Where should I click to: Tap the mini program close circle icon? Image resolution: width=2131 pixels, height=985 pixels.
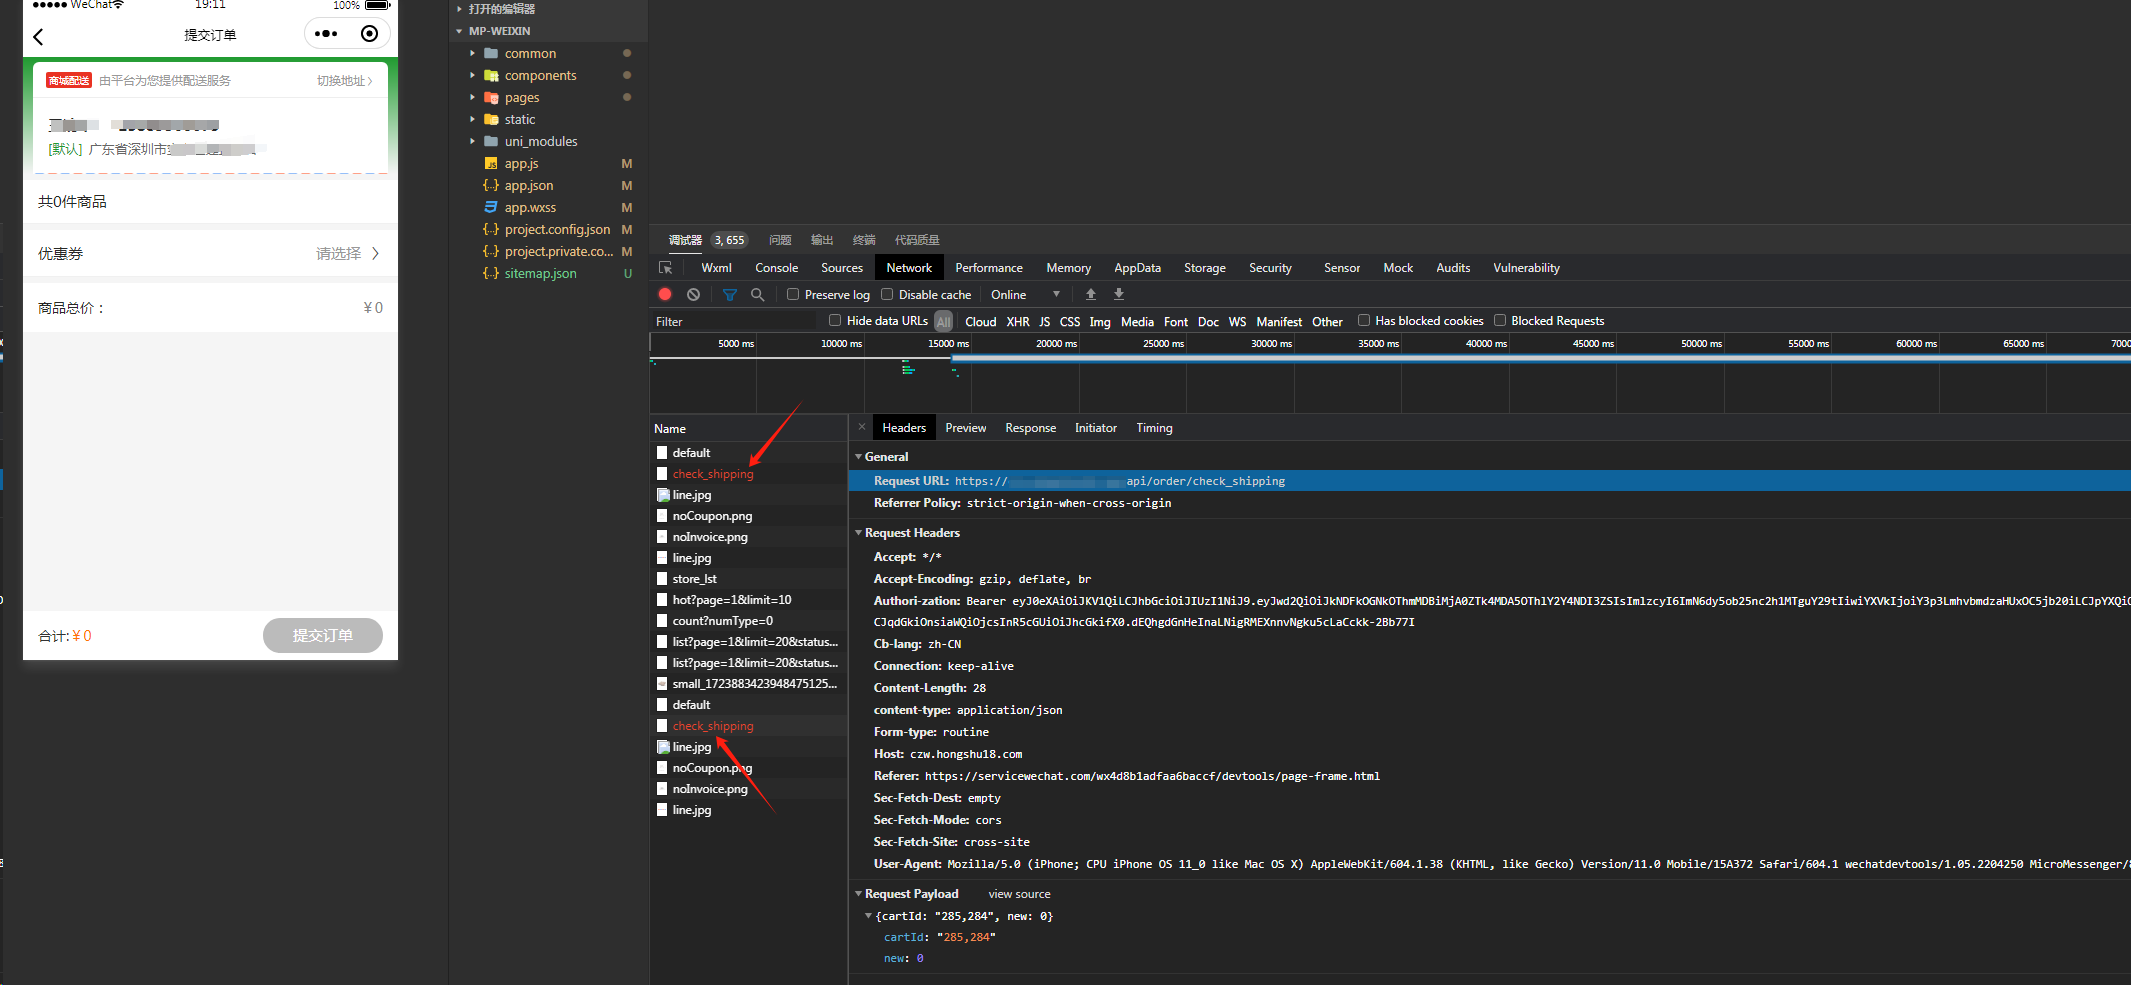369,34
